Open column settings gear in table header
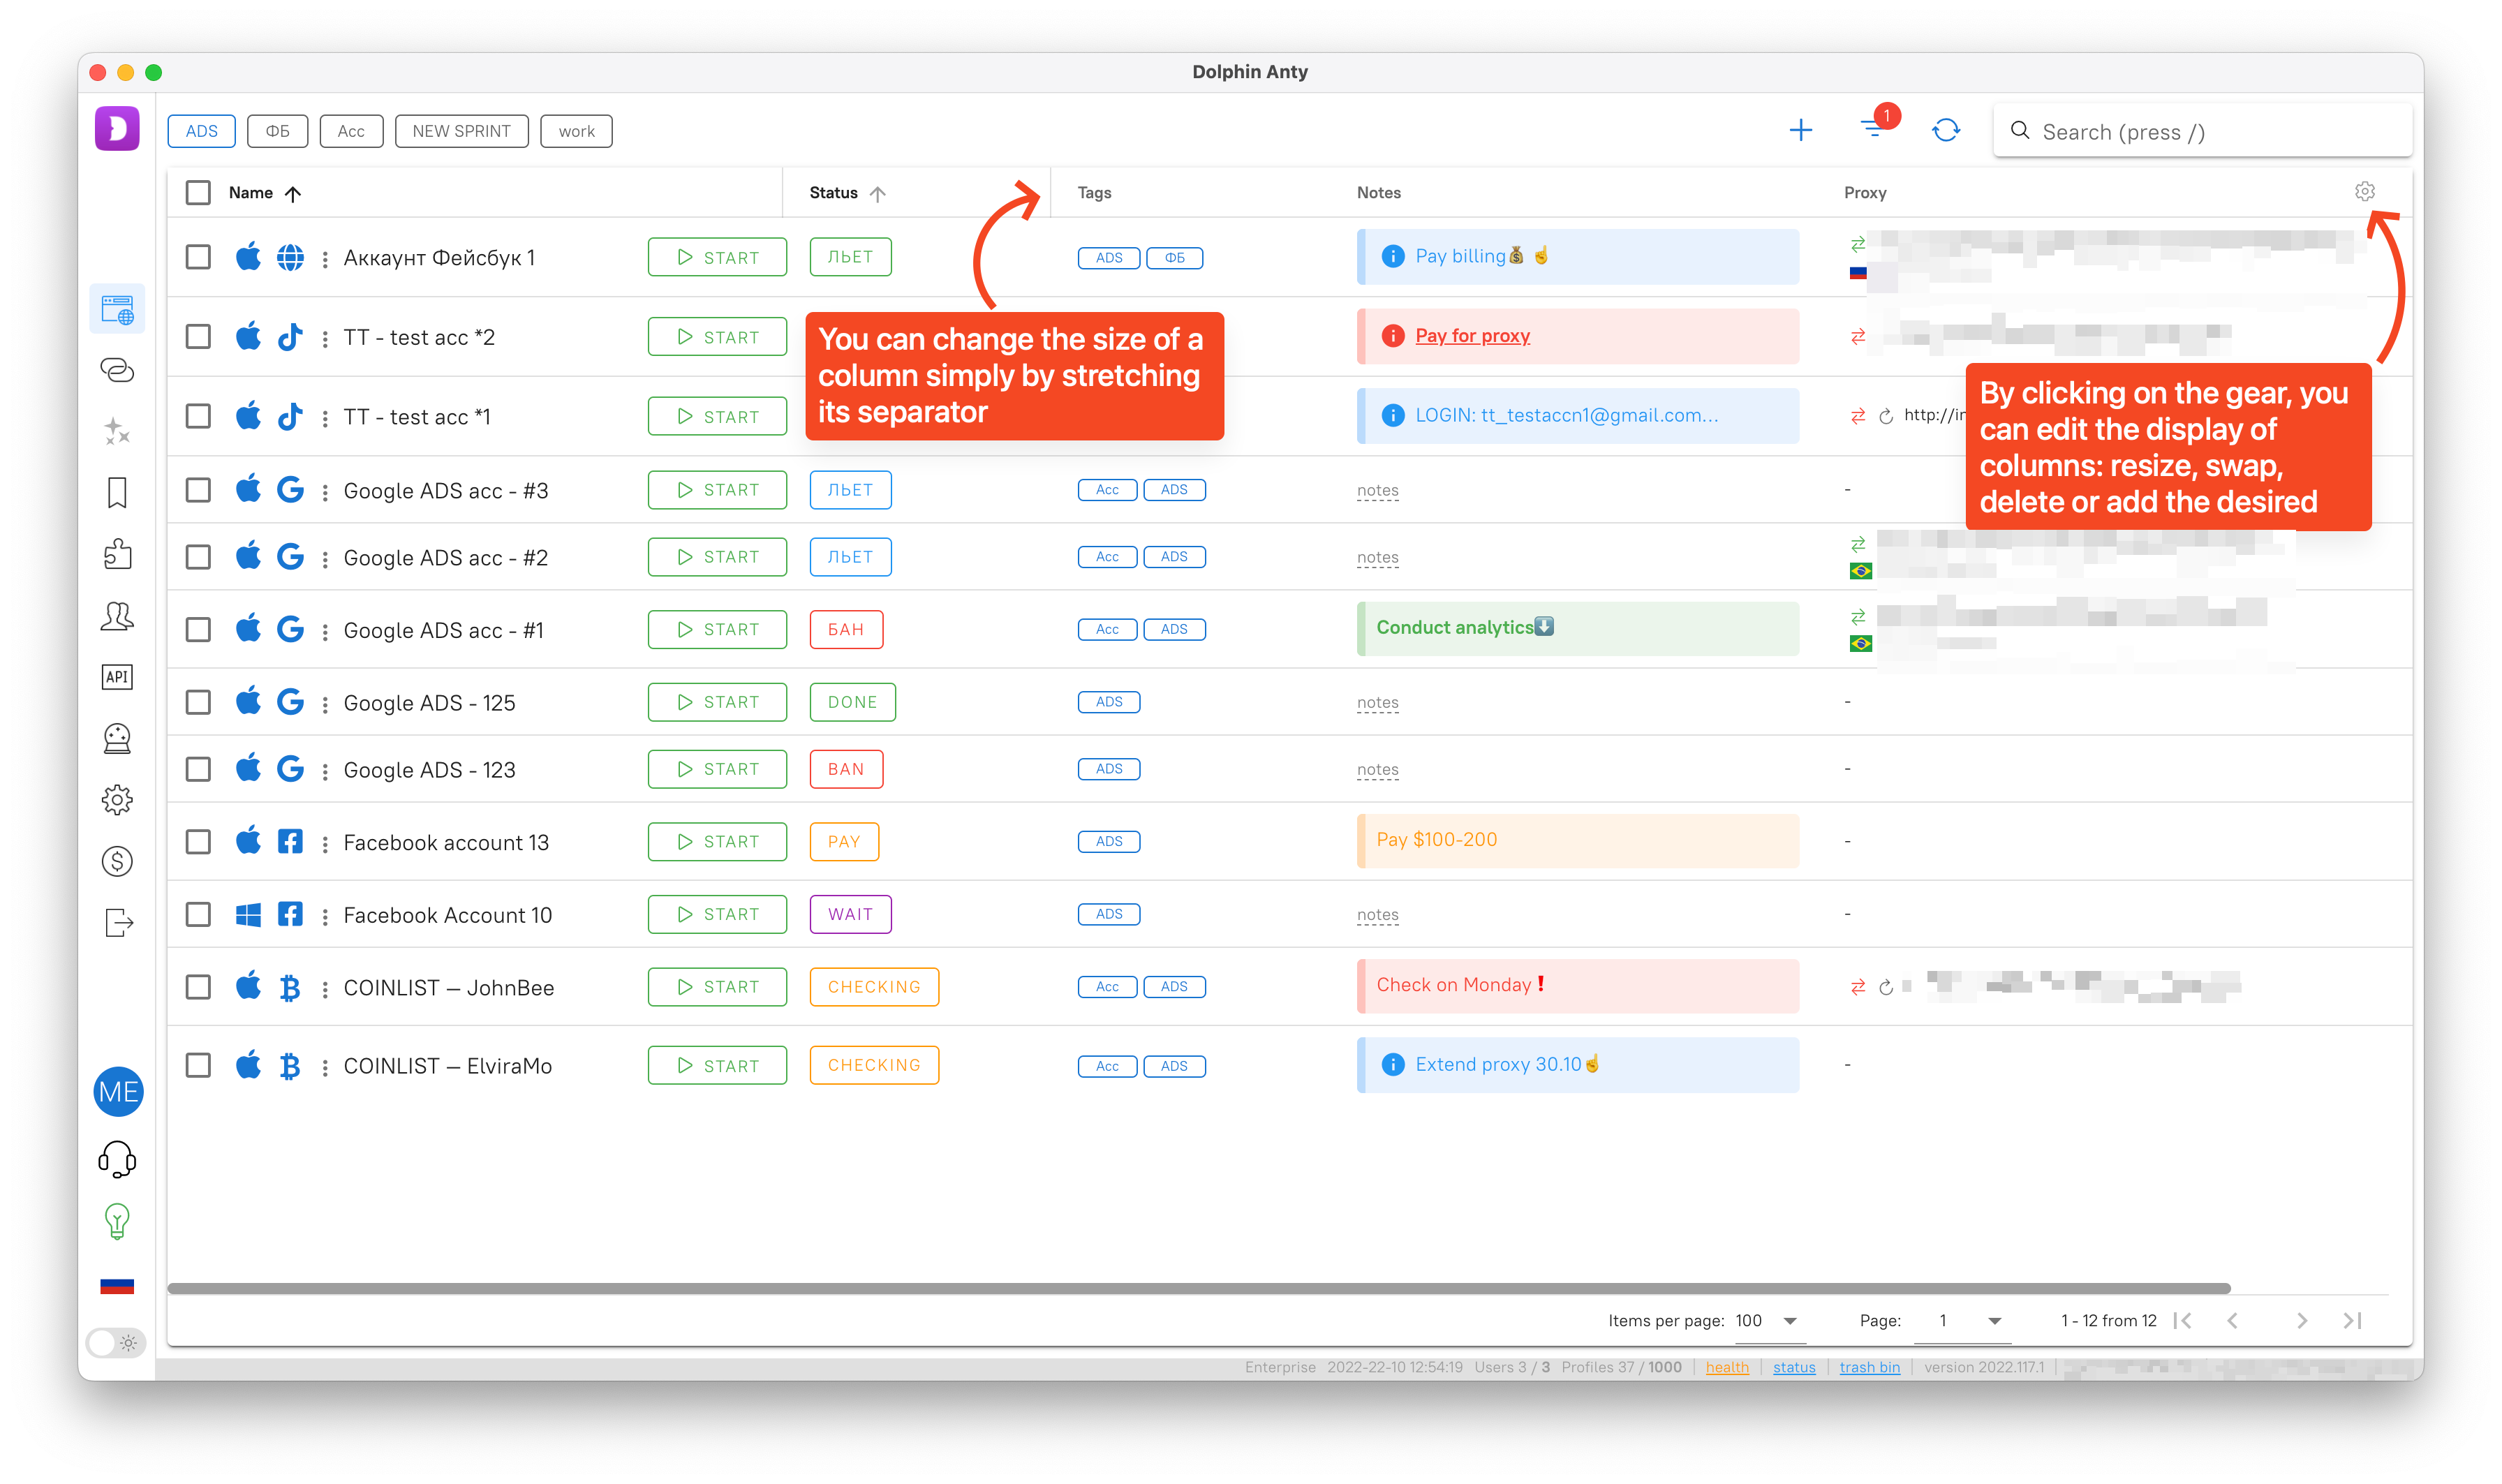The image size is (2502, 1484). (x=2364, y=192)
